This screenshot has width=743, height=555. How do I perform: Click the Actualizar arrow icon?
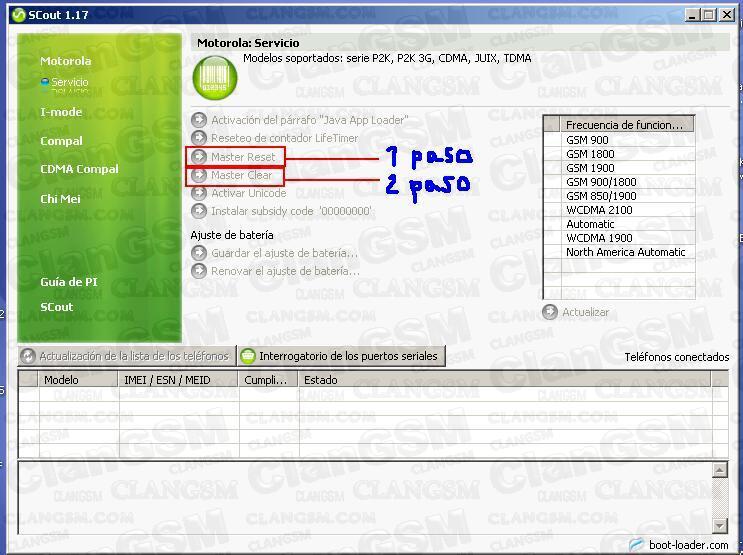550,312
